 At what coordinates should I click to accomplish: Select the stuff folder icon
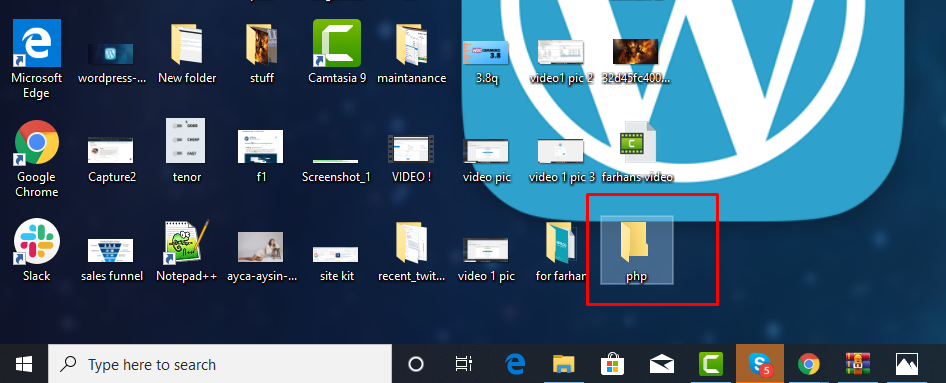pos(262,45)
